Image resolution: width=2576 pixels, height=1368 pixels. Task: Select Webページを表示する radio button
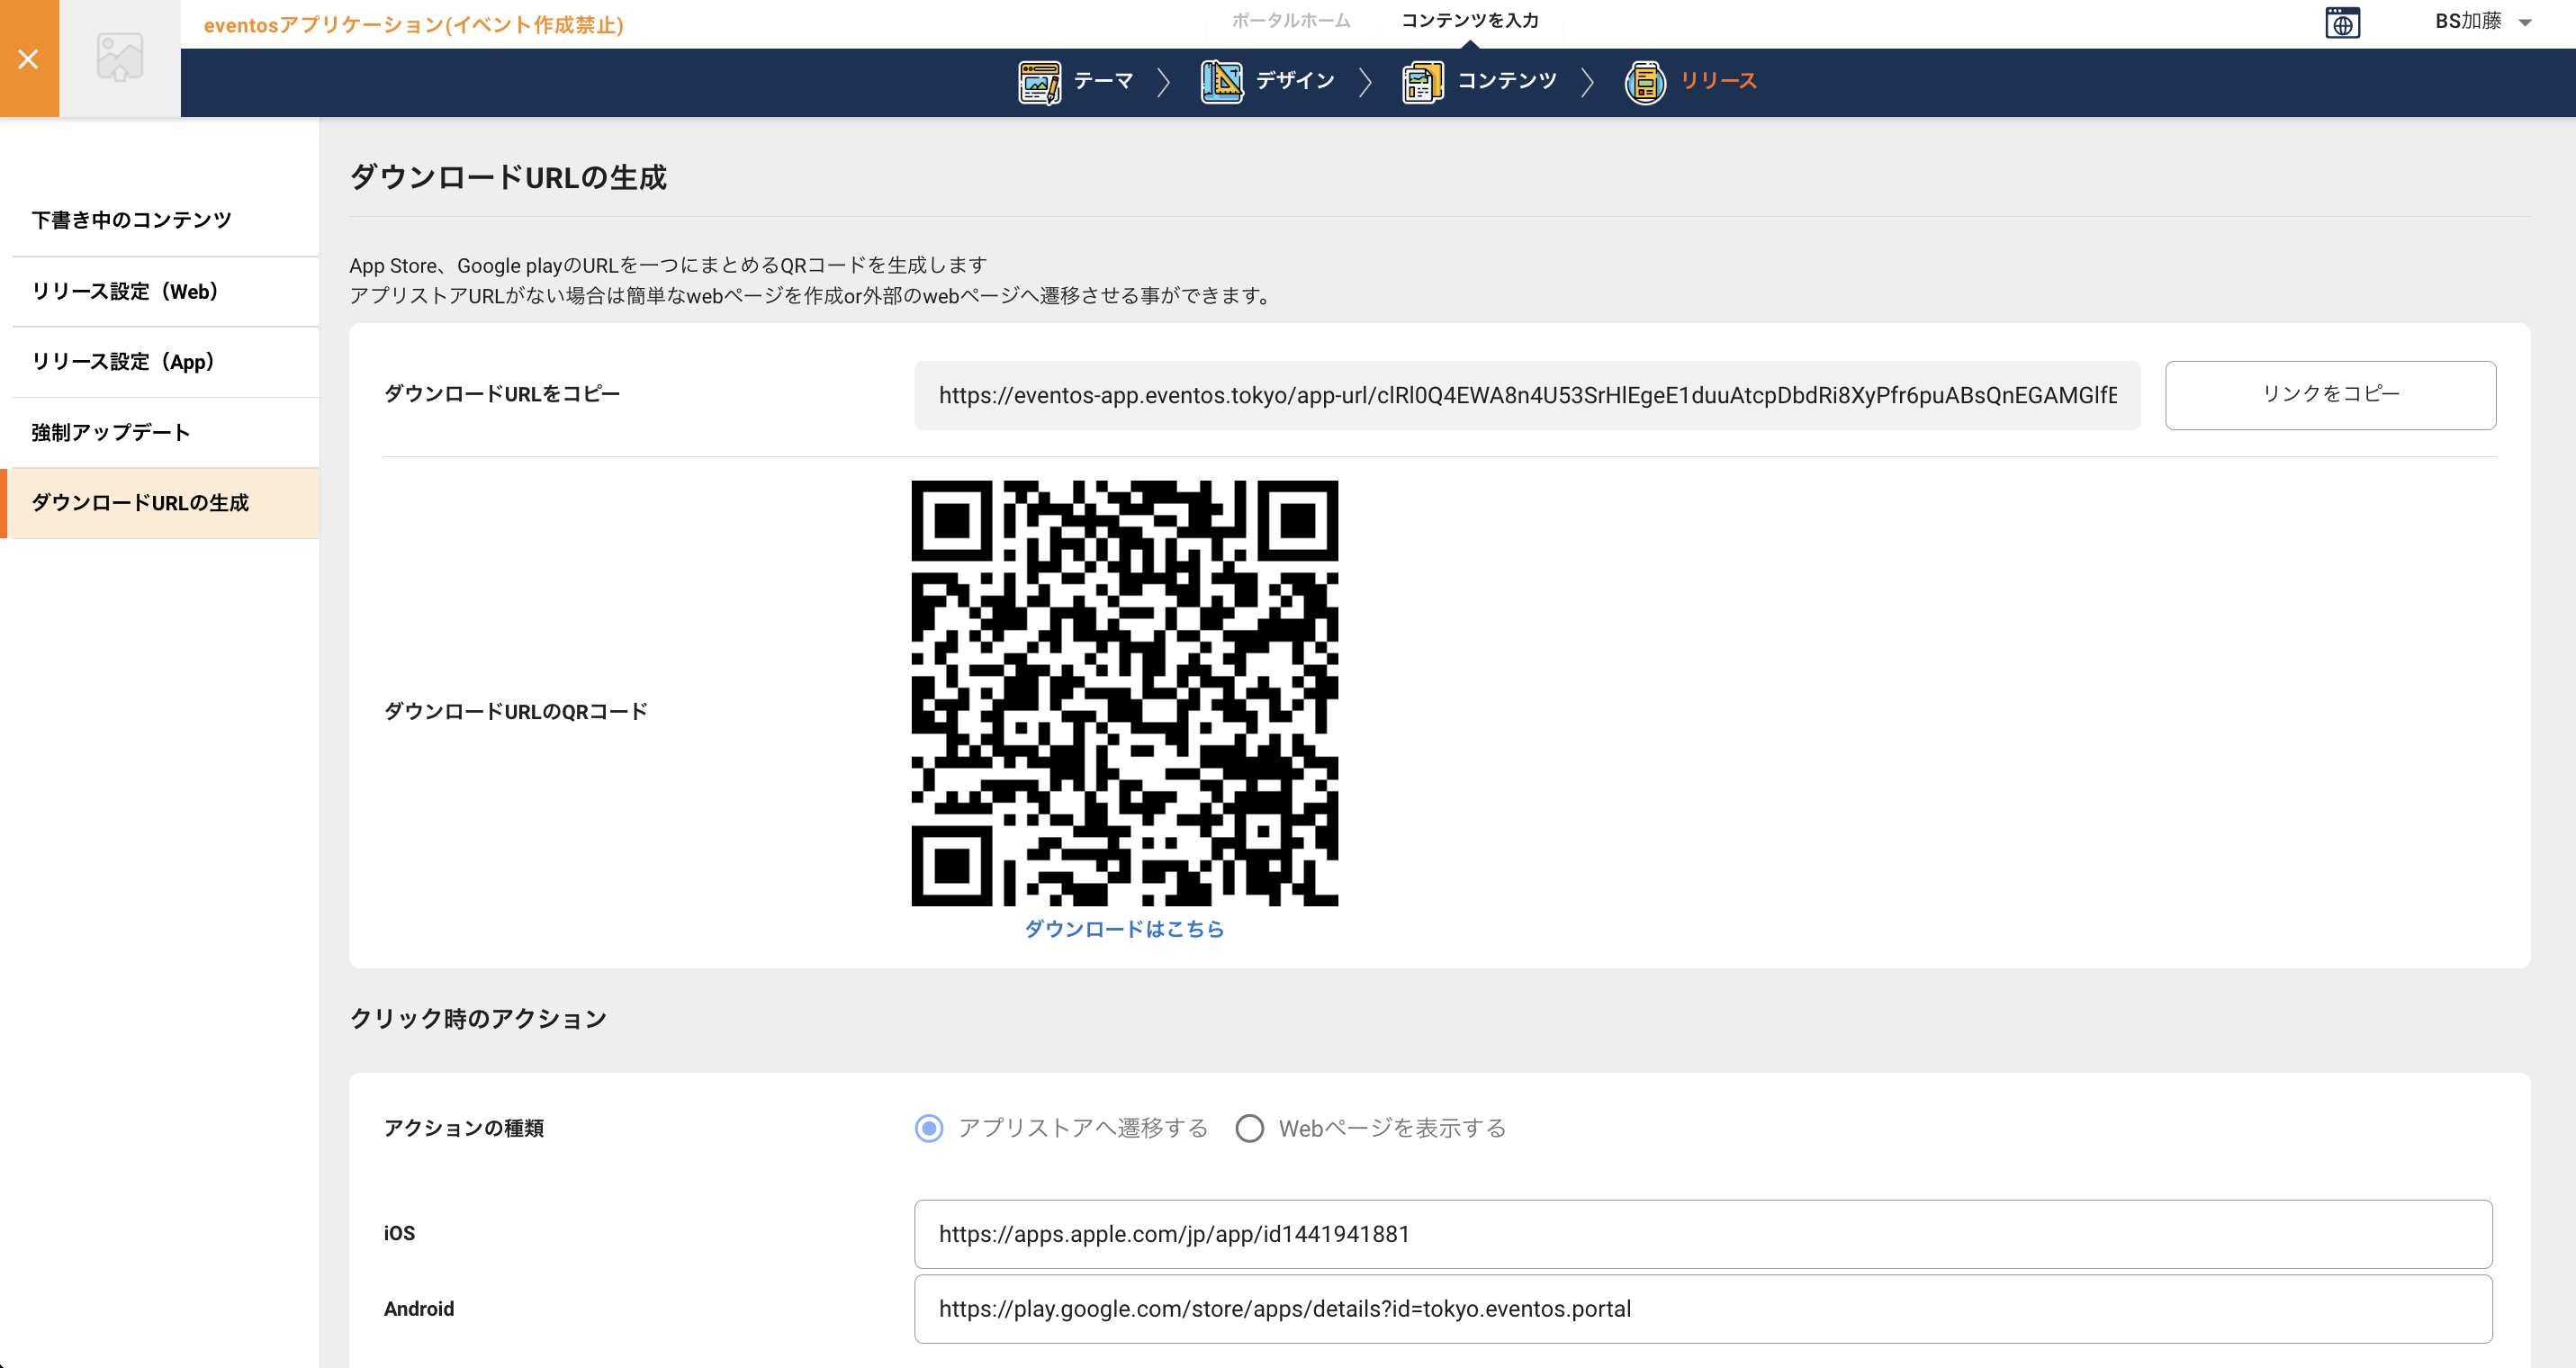(1249, 1128)
